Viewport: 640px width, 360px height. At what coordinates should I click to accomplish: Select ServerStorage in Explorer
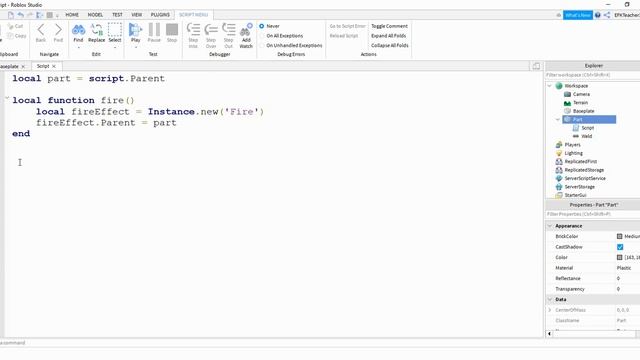[580, 187]
